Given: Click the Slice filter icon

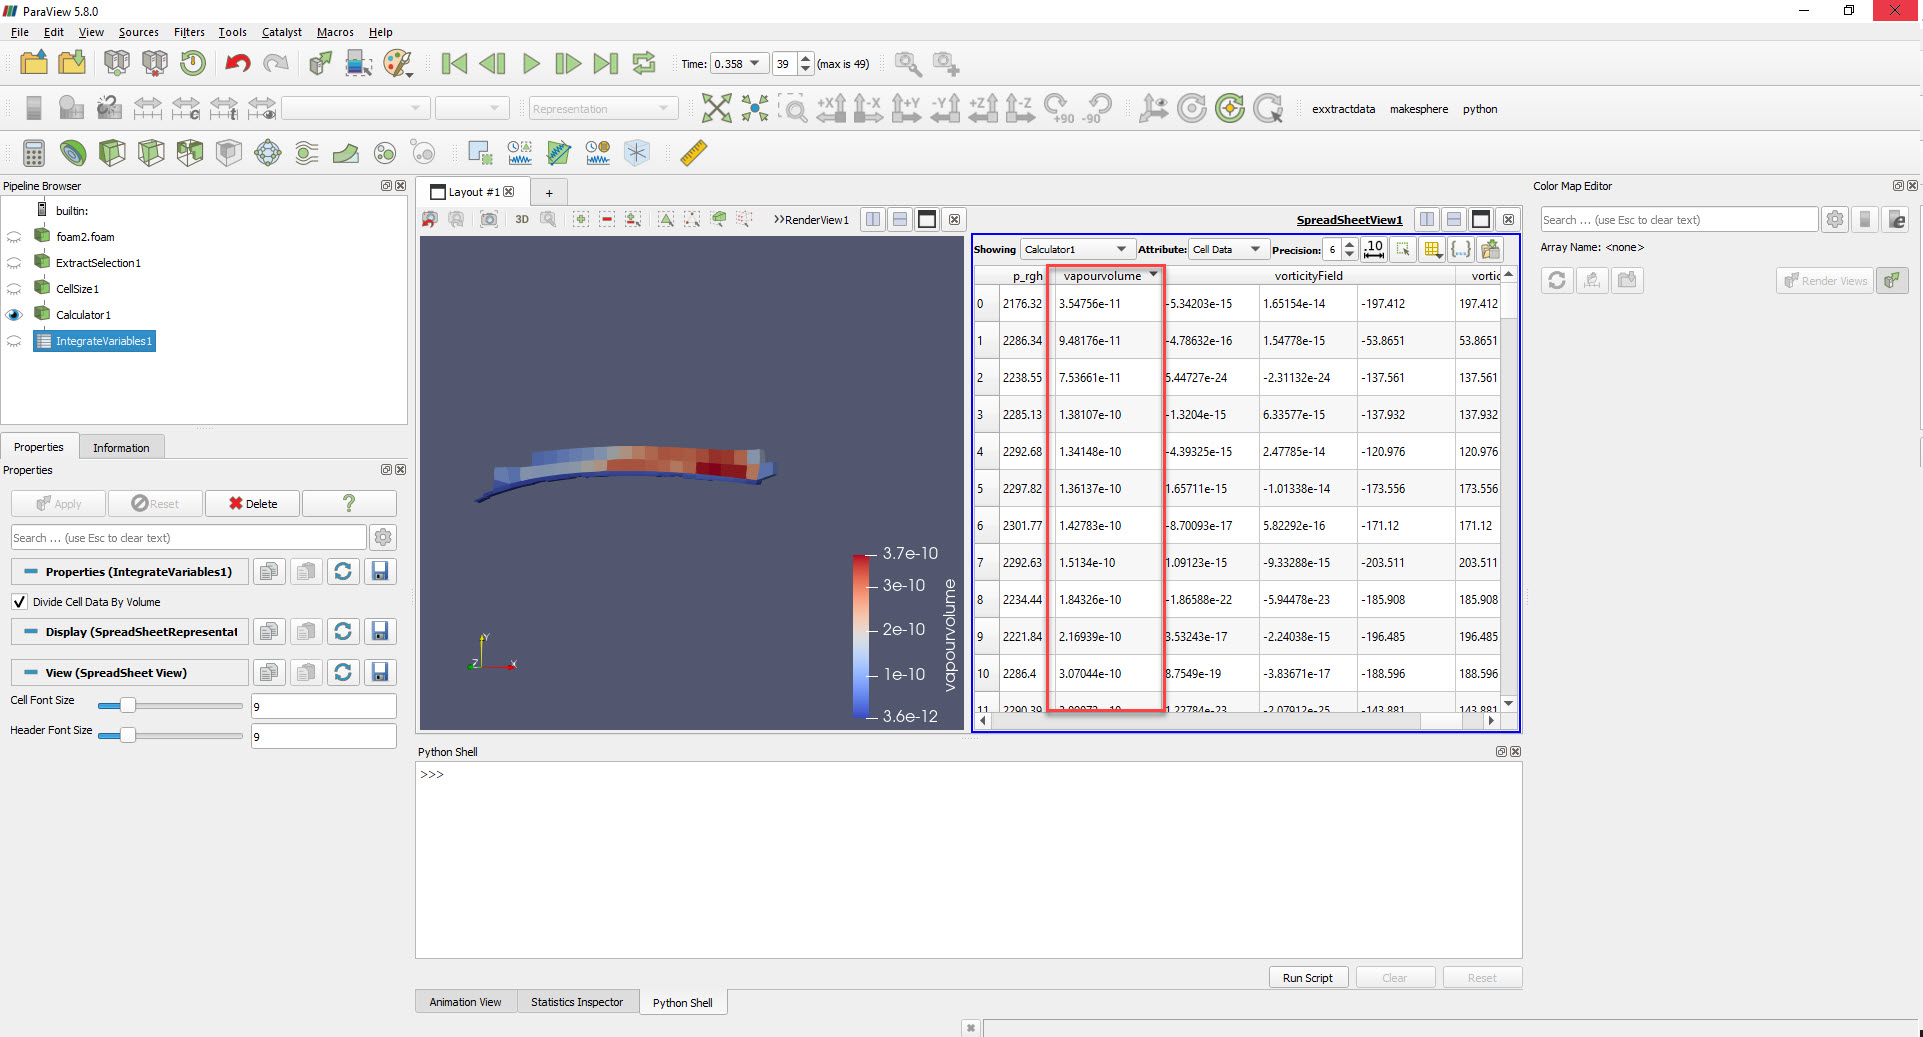Looking at the screenshot, I should coord(151,153).
